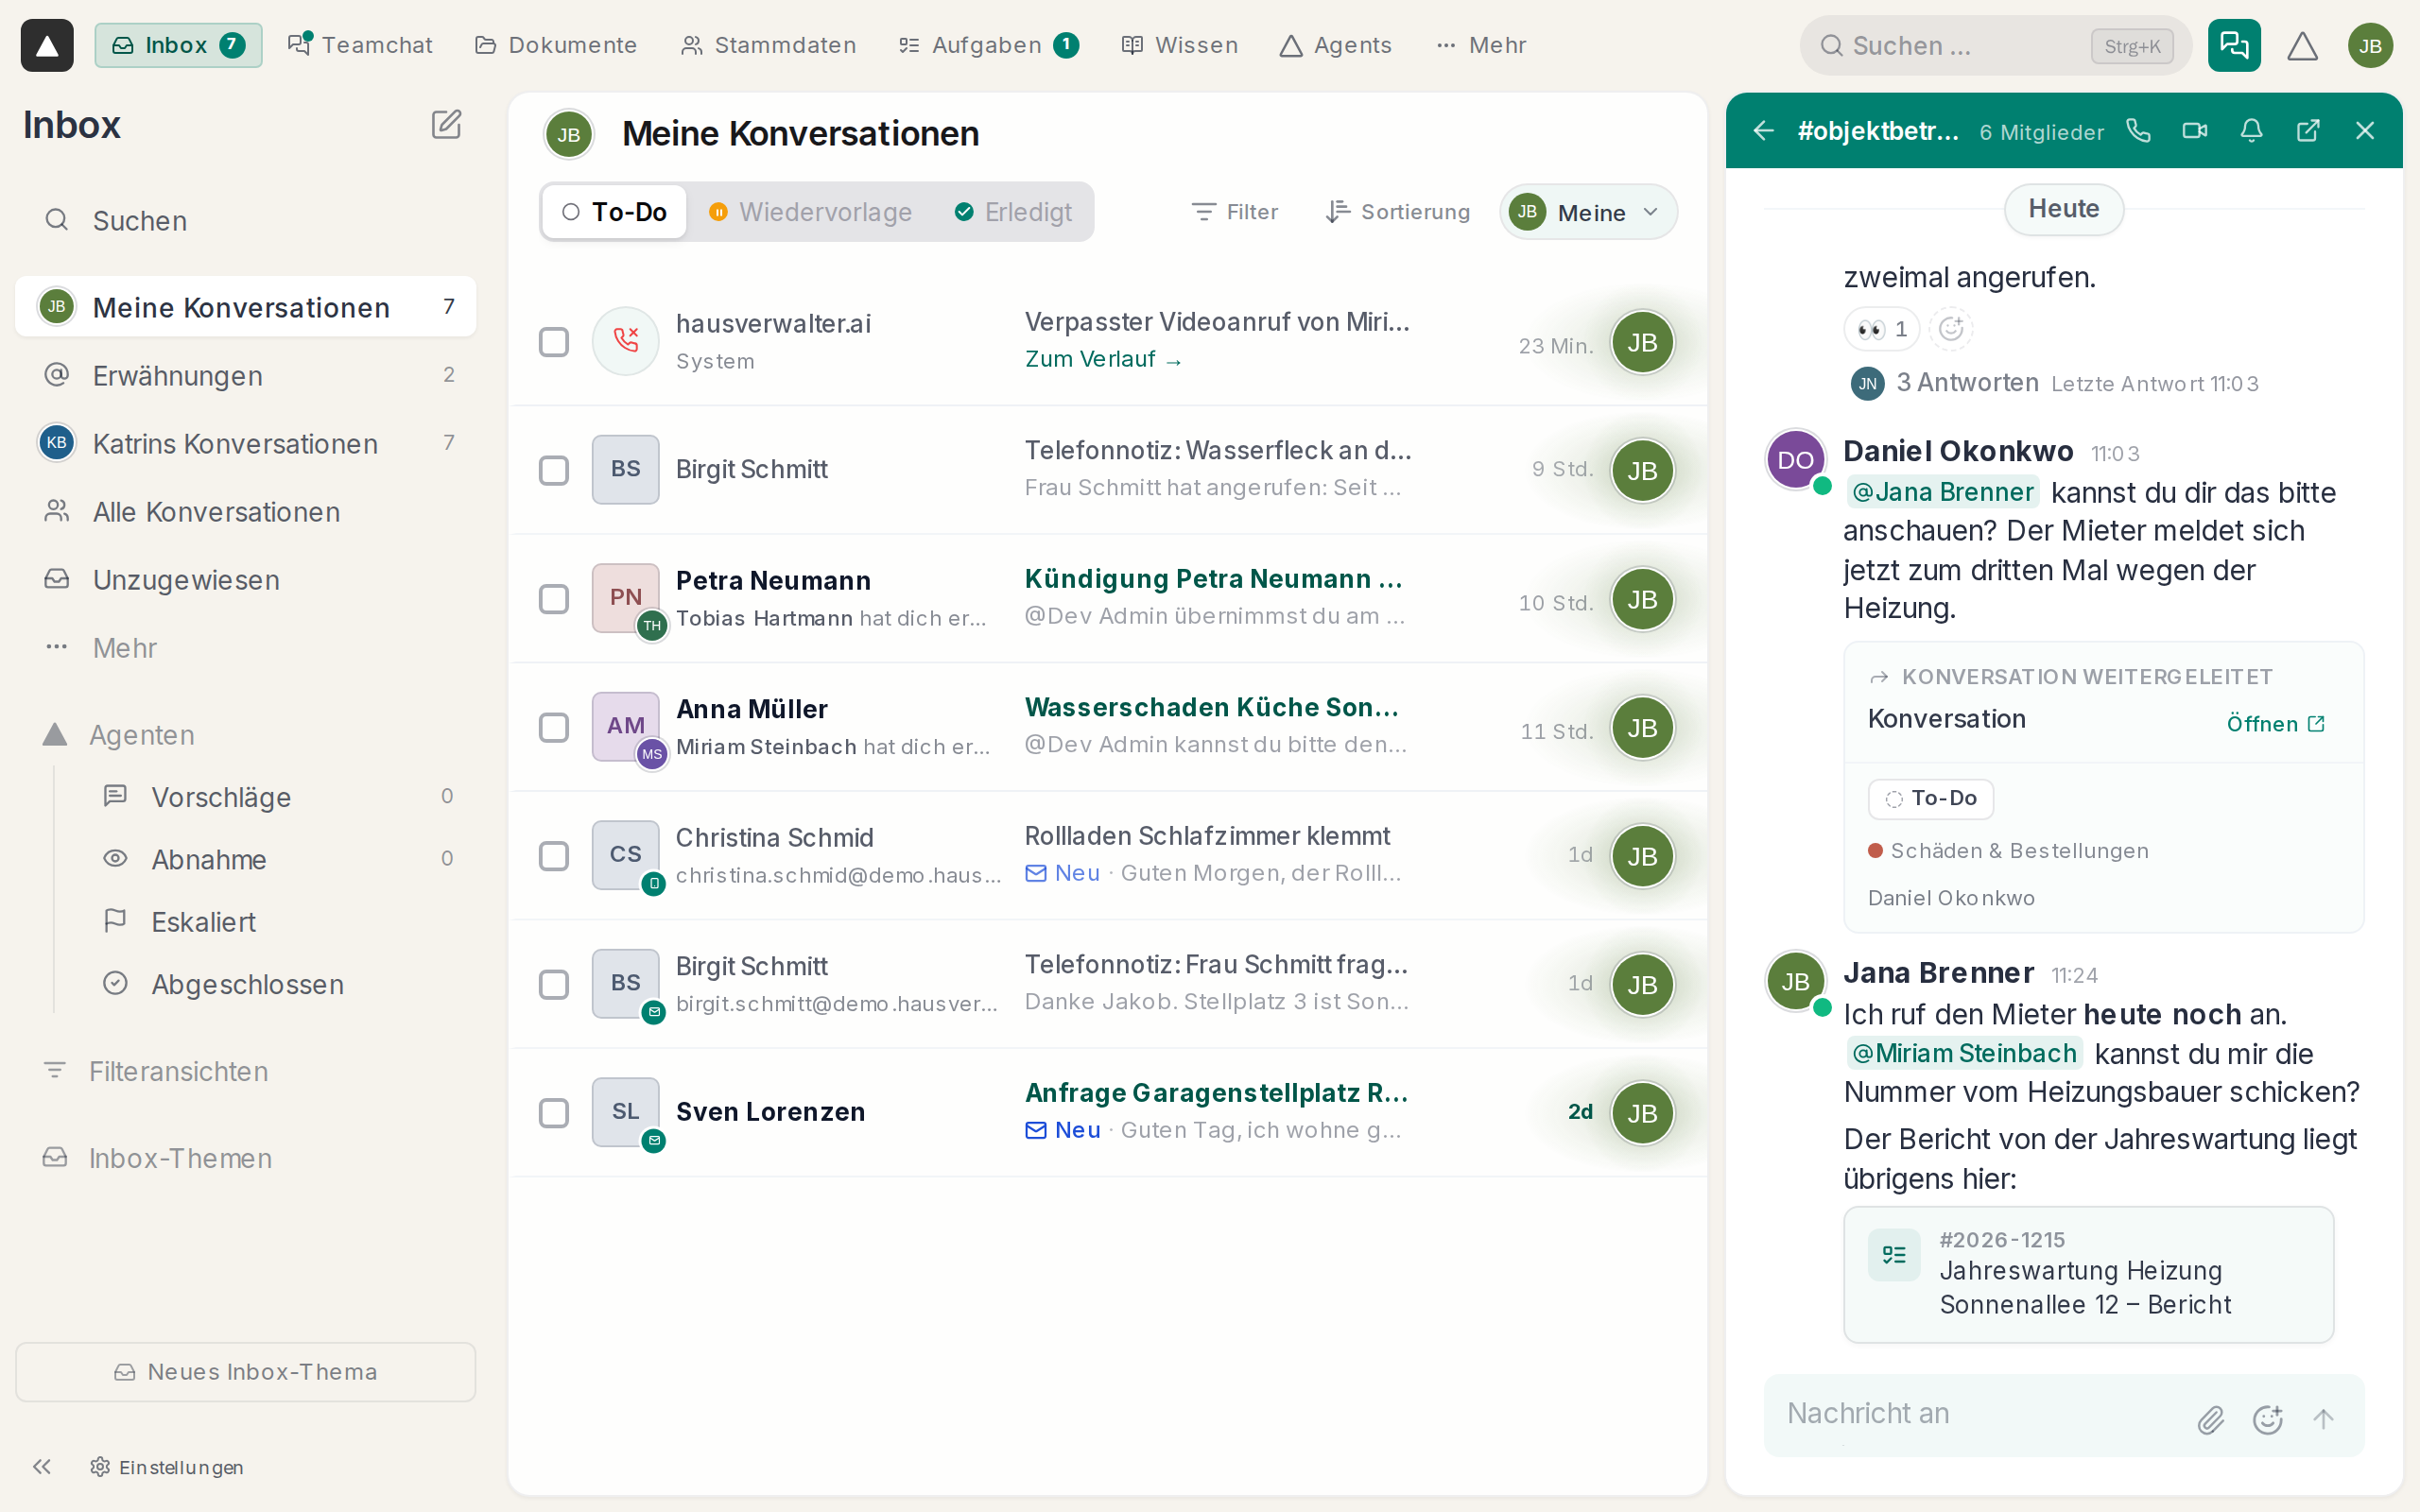Select the hausverwalter.ai conversation checkbox
The width and height of the screenshot is (2420, 1512).
(554, 342)
